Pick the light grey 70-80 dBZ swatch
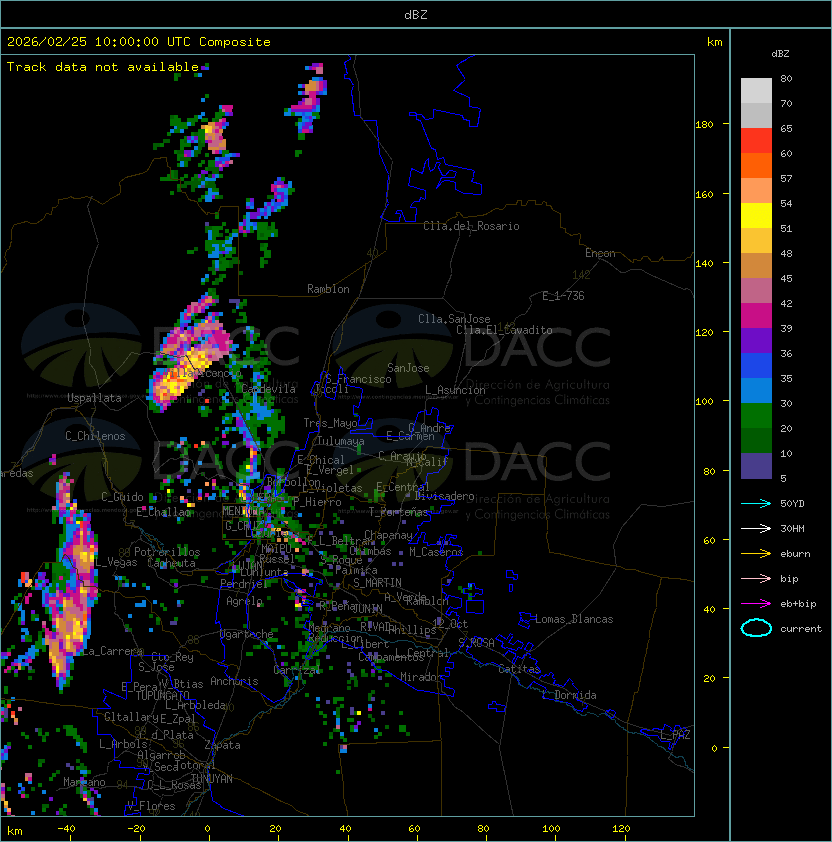This screenshot has height=842, width=832. (756, 91)
